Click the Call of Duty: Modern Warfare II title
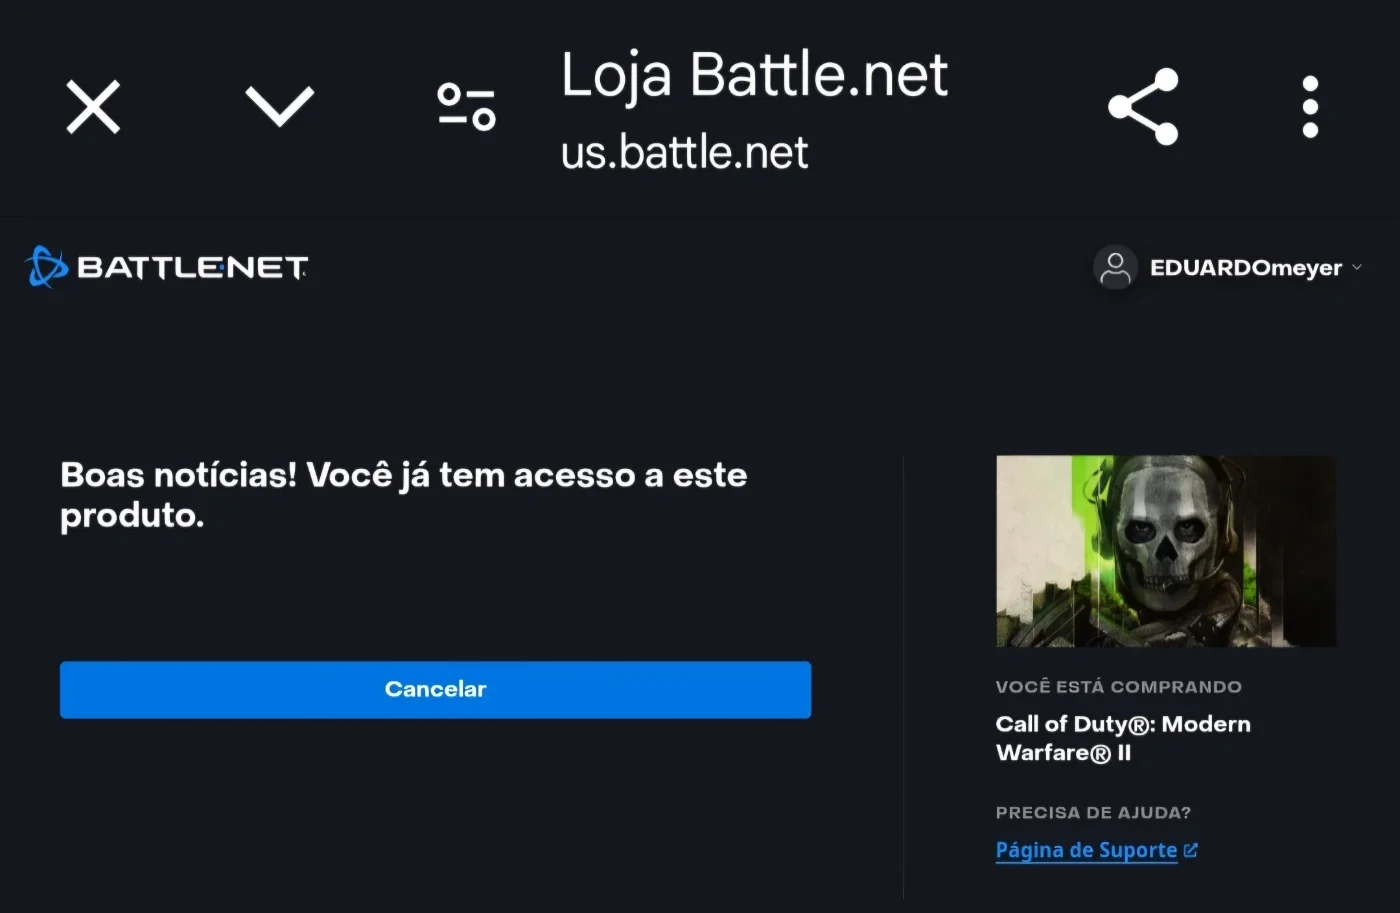This screenshot has width=1400, height=913. (x=1123, y=738)
